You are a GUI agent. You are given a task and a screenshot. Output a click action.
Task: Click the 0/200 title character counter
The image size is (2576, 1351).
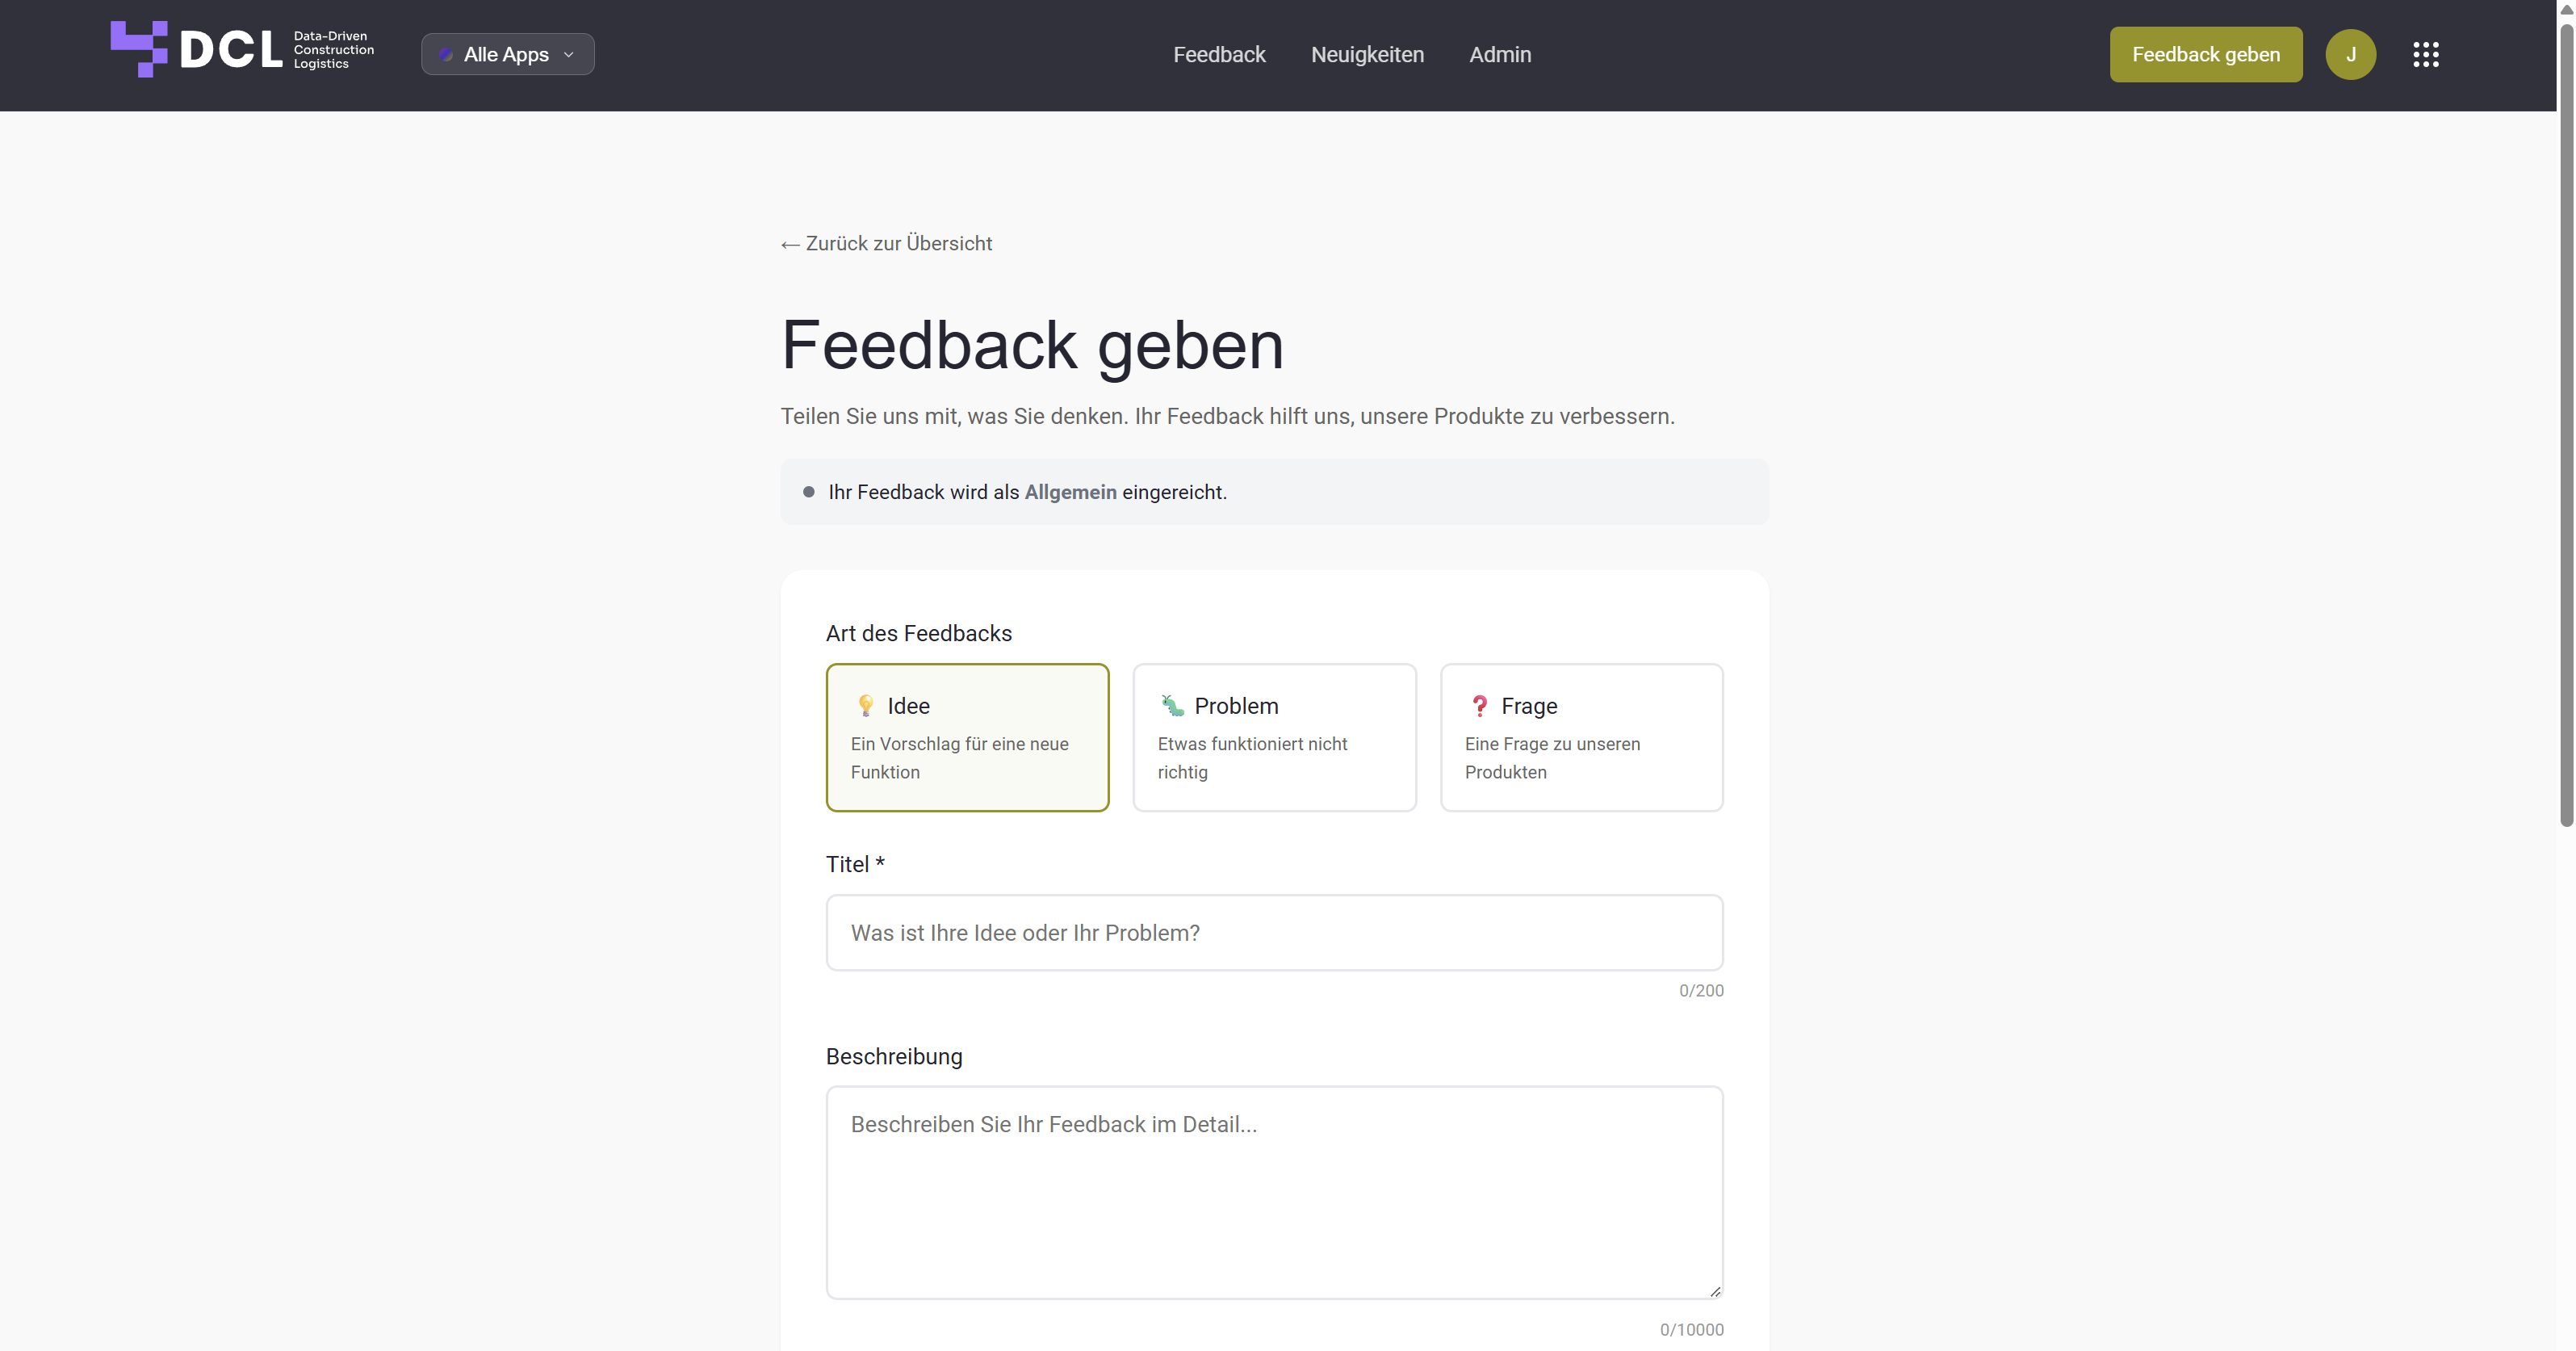(x=1701, y=990)
